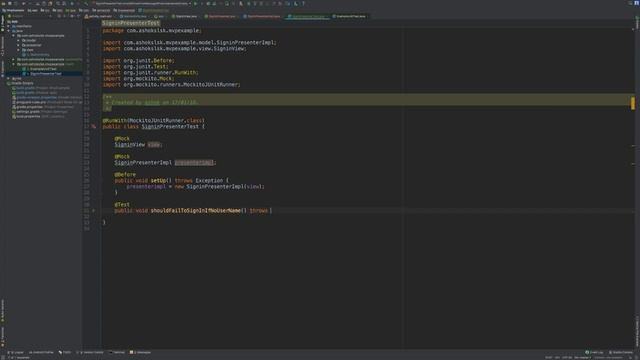Hide the Project tool window panel
Screen dimensions: 640x360
78,16
